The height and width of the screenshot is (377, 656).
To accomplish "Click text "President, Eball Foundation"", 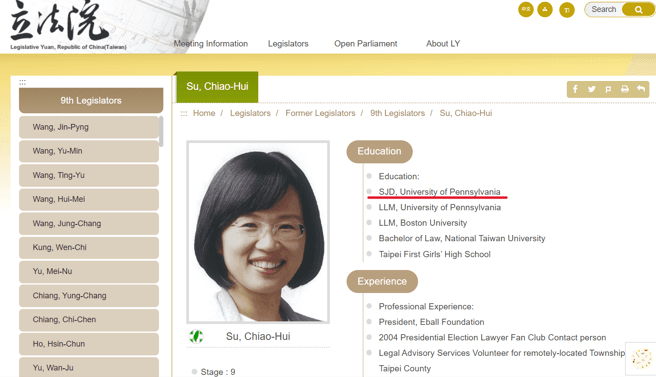I will [x=431, y=322].
